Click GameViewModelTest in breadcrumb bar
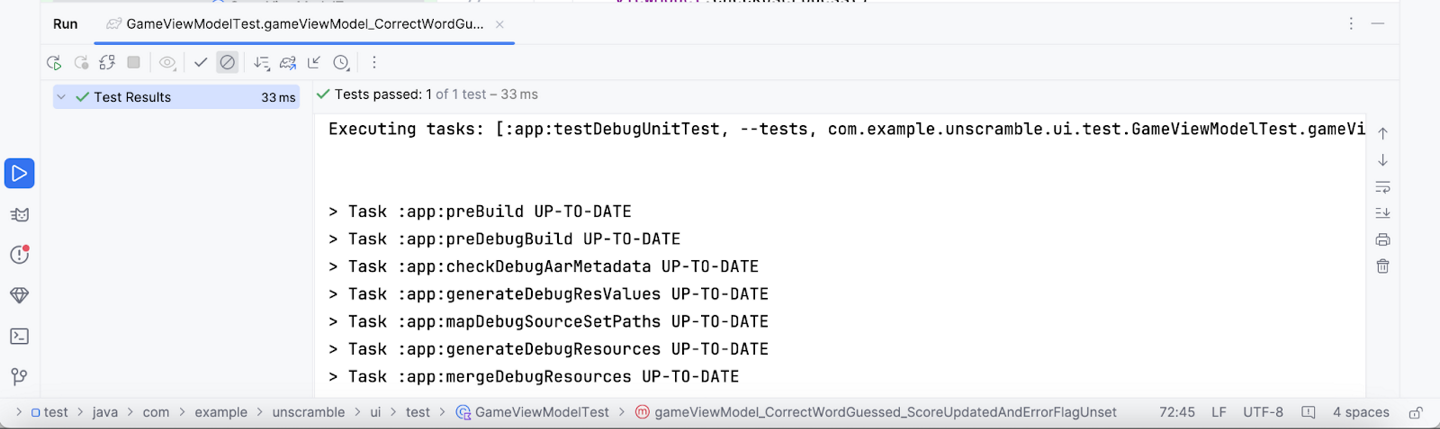The width and height of the screenshot is (1440, 429). (541, 412)
